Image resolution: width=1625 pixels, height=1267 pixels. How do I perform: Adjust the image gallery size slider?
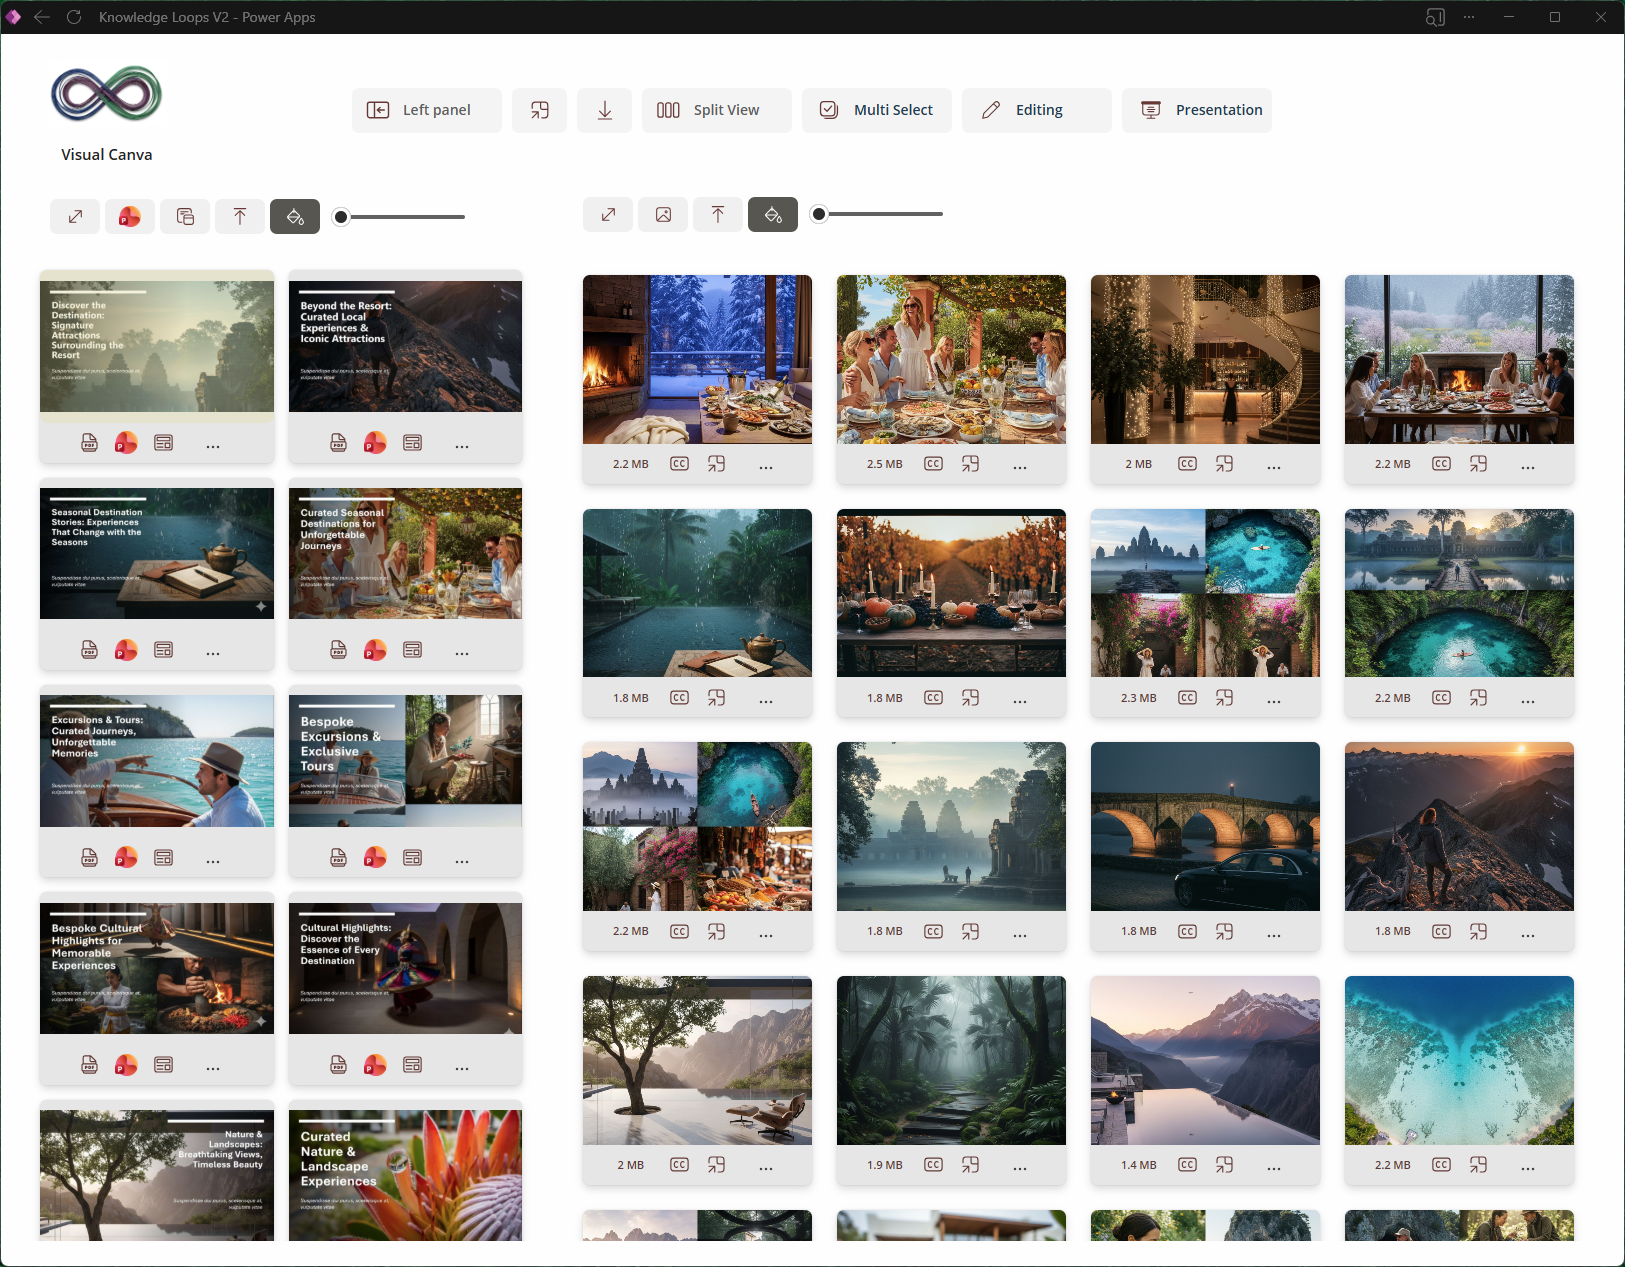tap(877, 214)
